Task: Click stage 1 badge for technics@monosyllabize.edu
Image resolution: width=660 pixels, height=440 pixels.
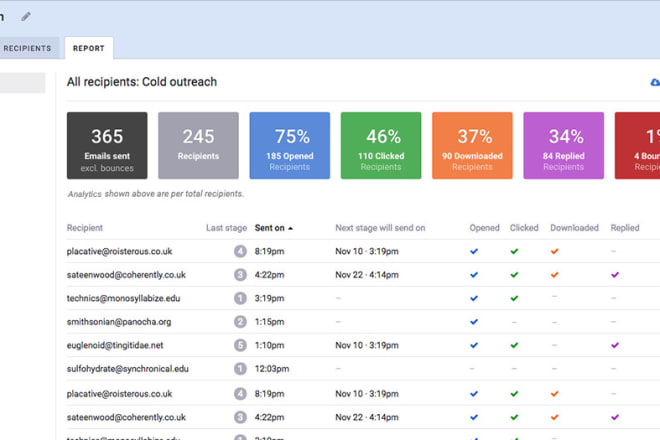Action: [x=240, y=298]
